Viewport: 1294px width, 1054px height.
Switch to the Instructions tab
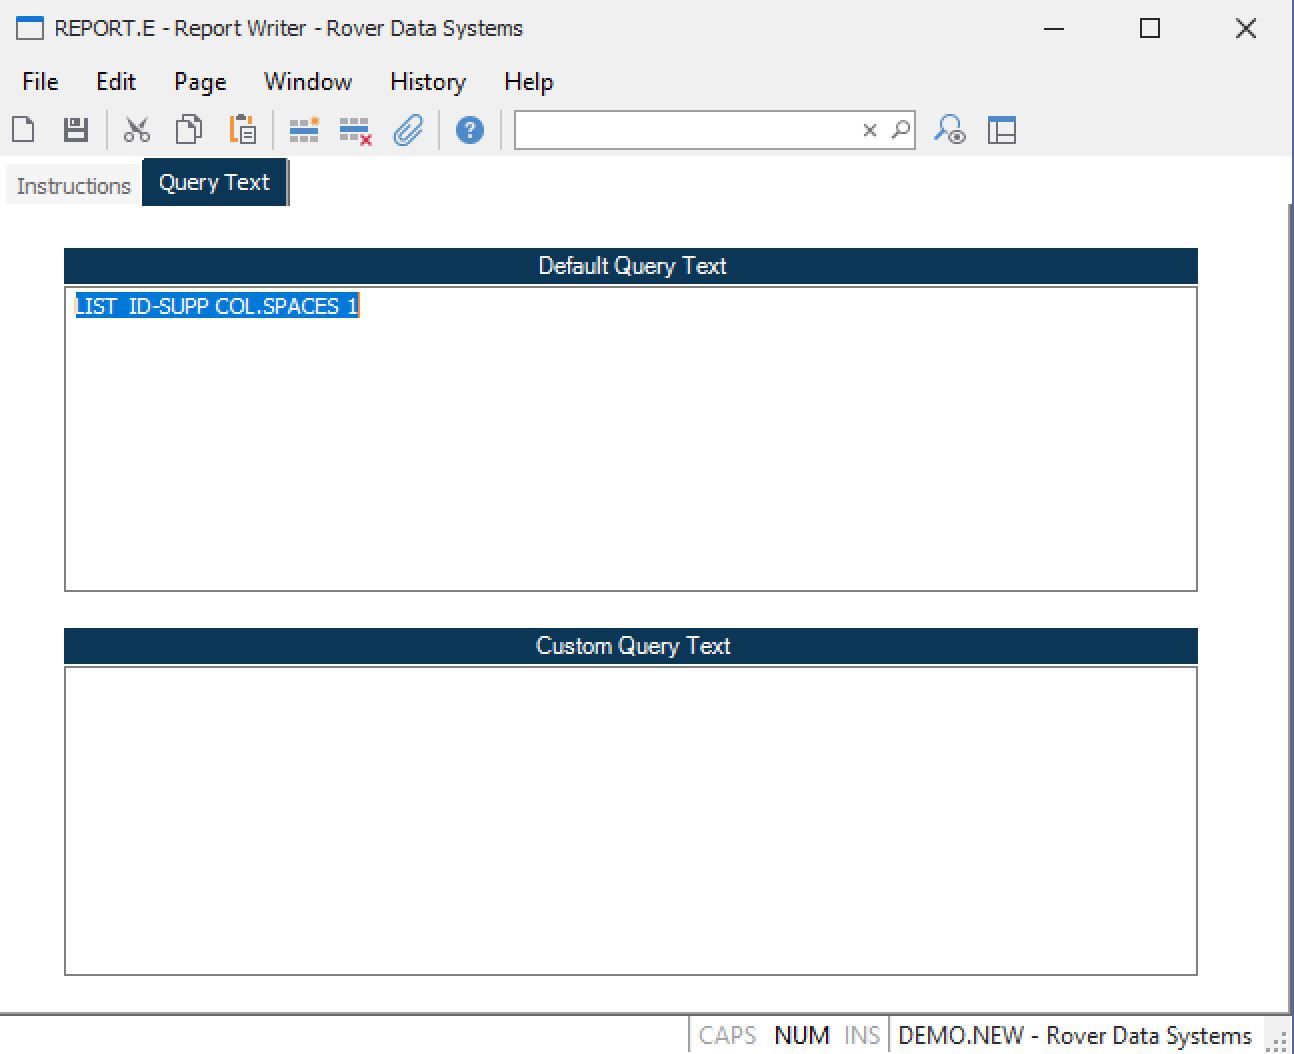click(73, 186)
